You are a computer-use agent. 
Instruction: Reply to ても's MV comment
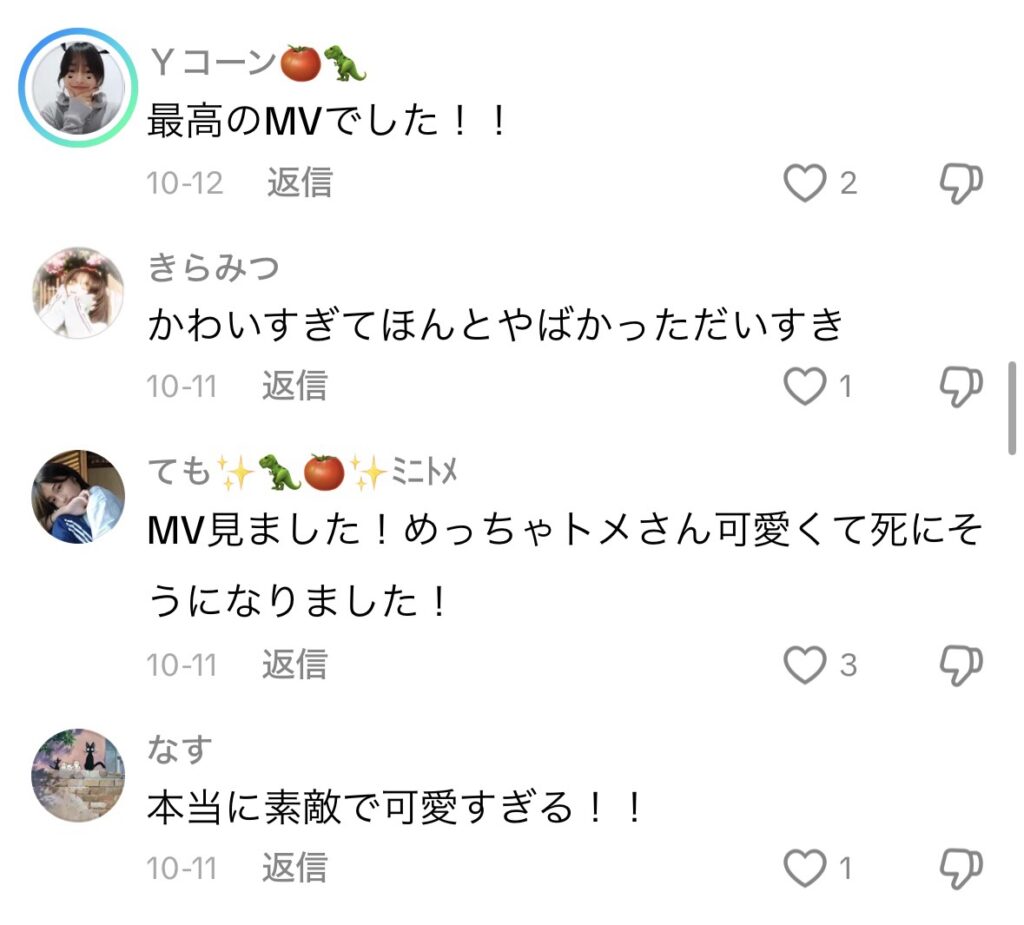click(x=295, y=664)
